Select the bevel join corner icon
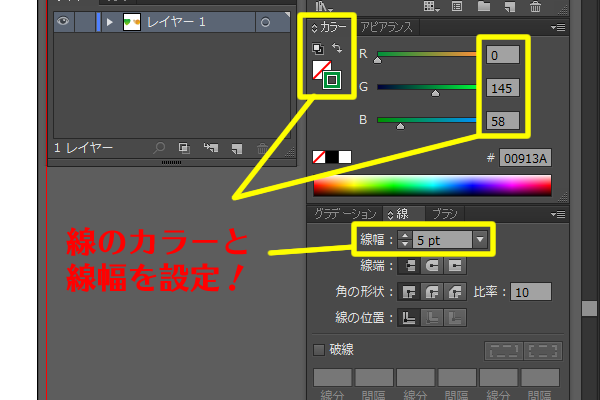 (x=455, y=292)
